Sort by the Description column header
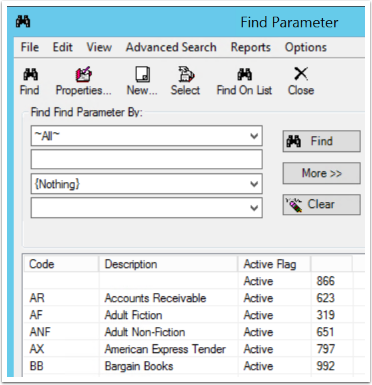The width and height of the screenshot is (372, 385). pyautogui.click(x=168, y=264)
